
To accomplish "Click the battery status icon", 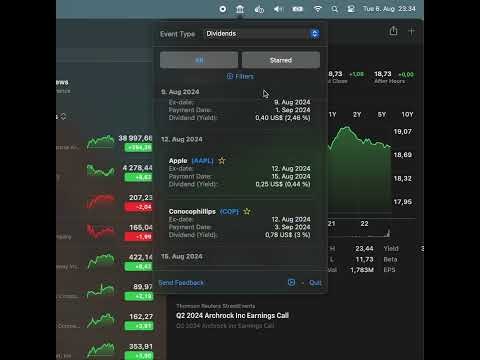I will (x=298, y=9).
